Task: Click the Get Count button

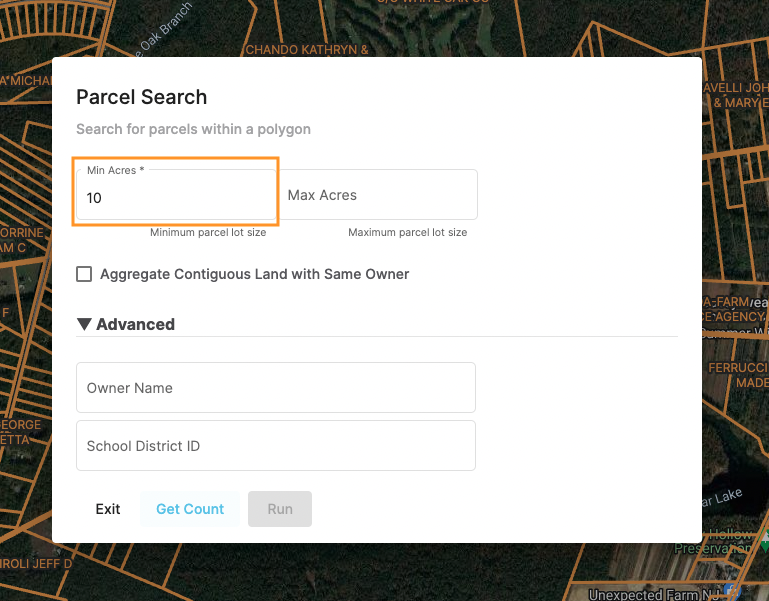Action: pos(190,509)
